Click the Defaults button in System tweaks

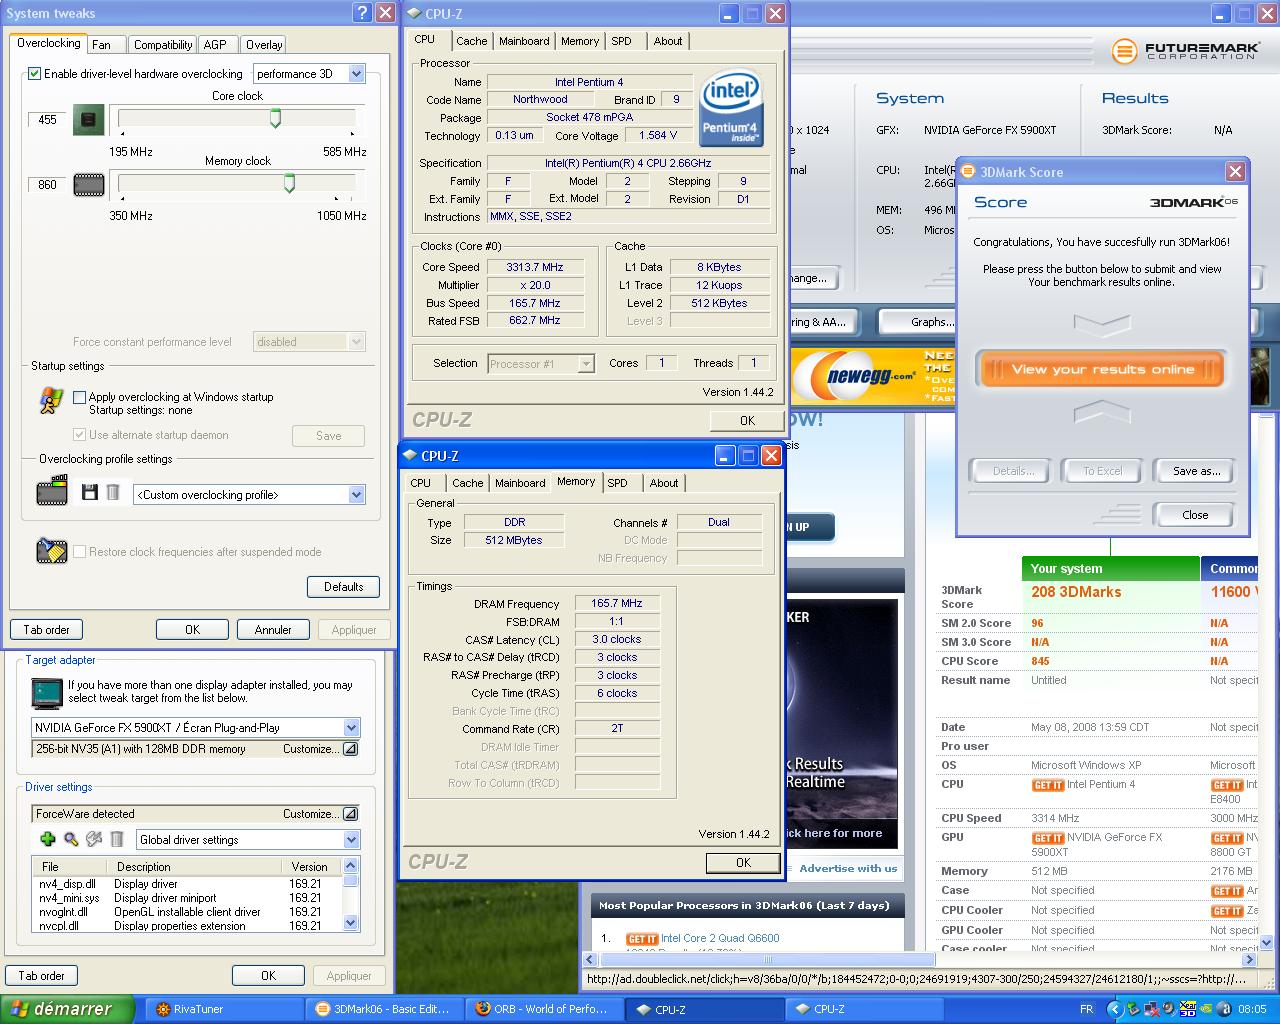[x=343, y=587]
